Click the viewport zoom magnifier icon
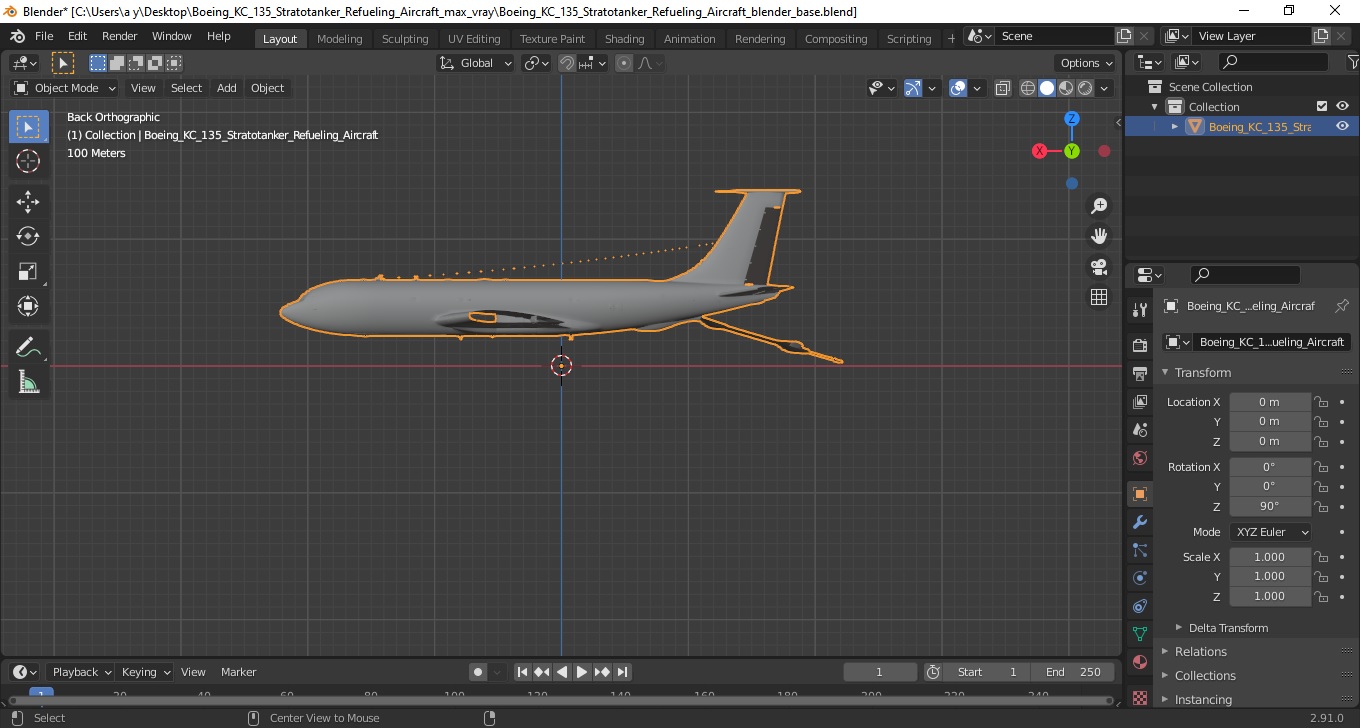 (1099, 206)
